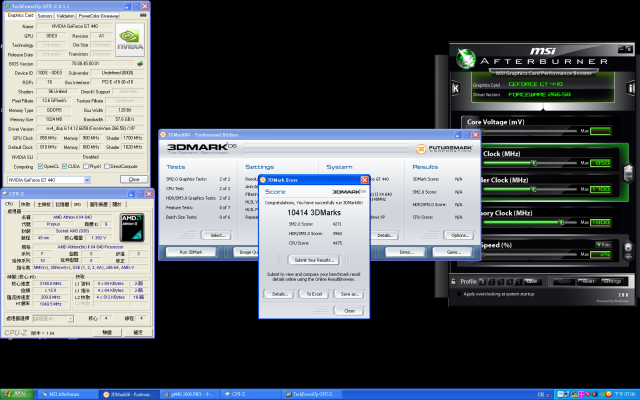This screenshot has width=640, height=400.
Task: Open the Sensors tab in GPU-Z
Action: pos(45,16)
